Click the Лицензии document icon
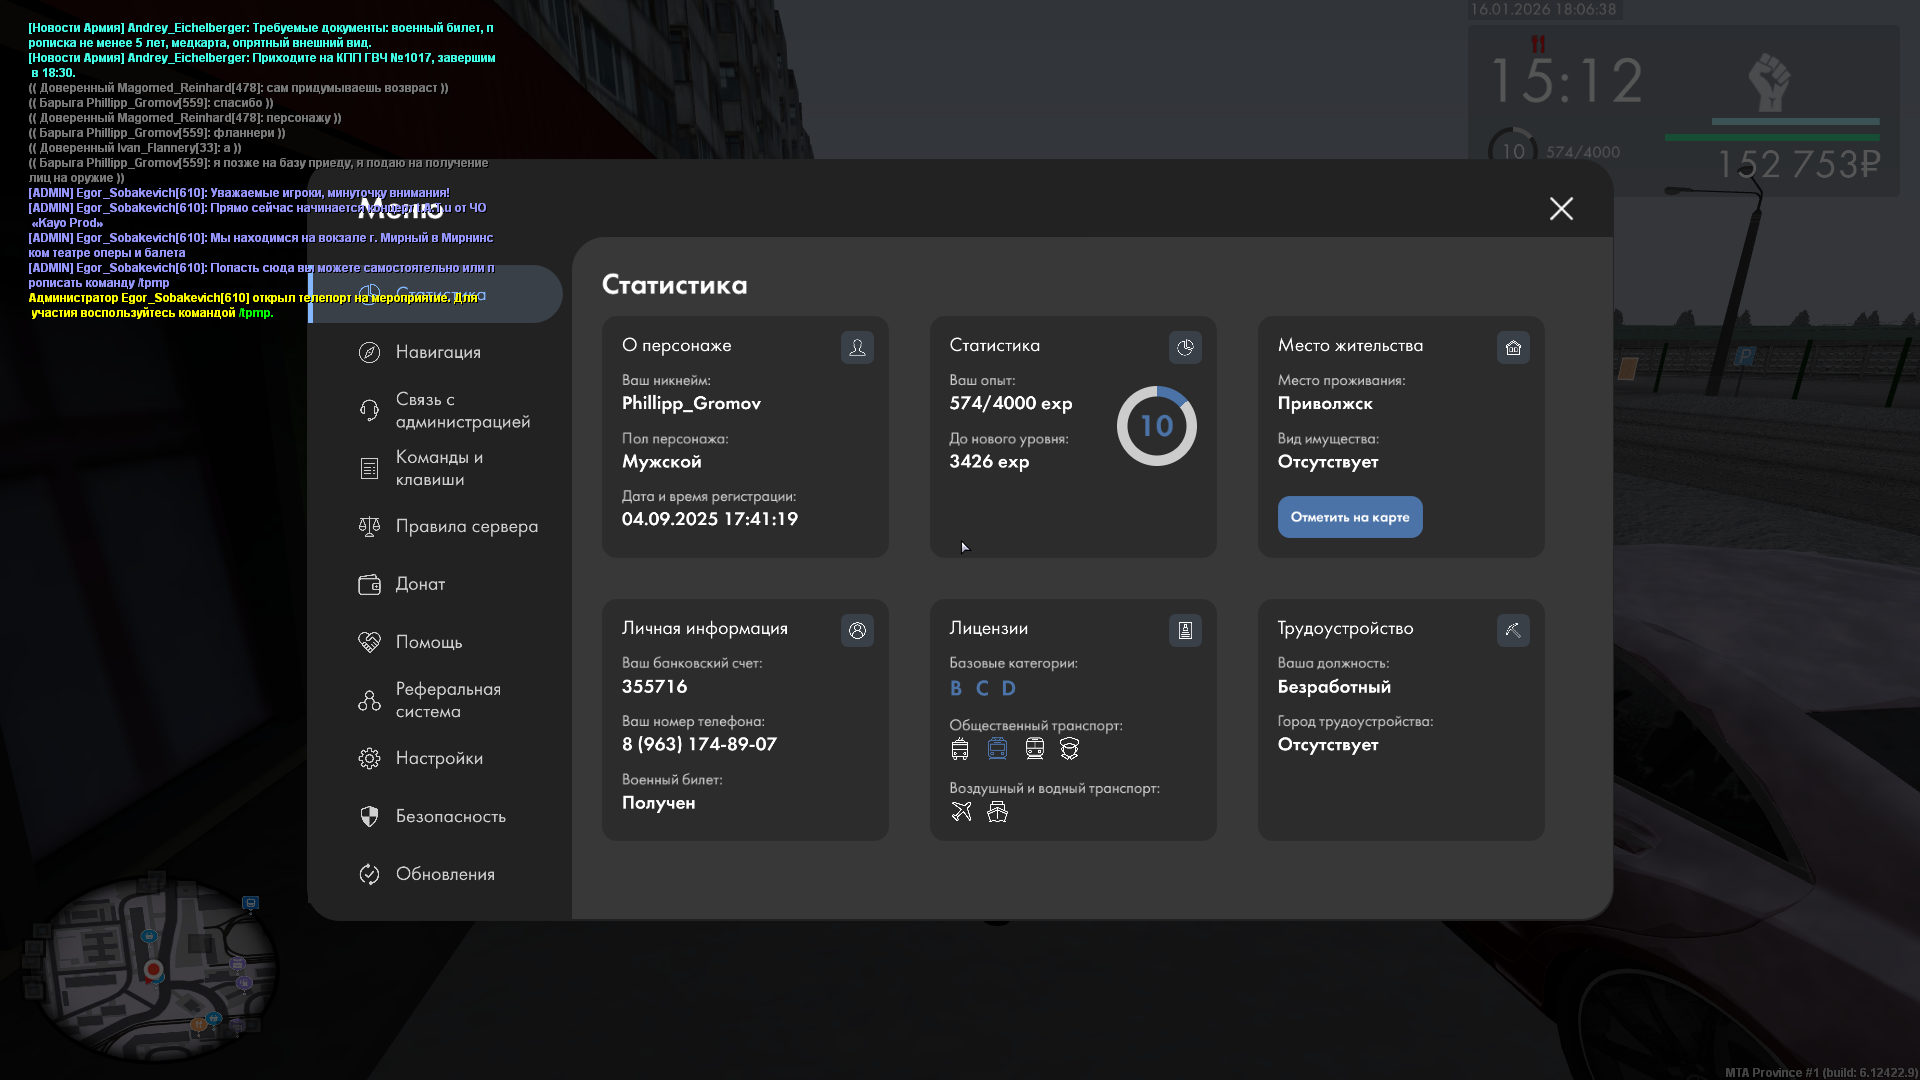This screenshot has width=1920, height=1080. click(x=1185, y=630)
